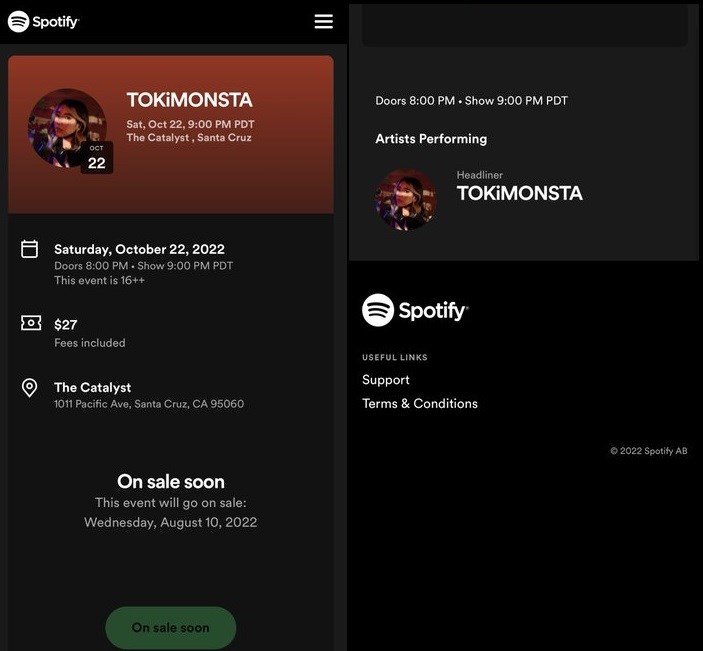Click the Saturday, October 22, 2022 date text

[139, 249]
